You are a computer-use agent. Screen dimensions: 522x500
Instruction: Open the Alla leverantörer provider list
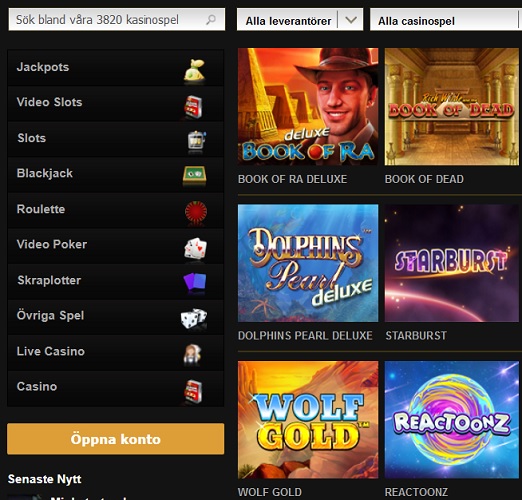[300, 21]
